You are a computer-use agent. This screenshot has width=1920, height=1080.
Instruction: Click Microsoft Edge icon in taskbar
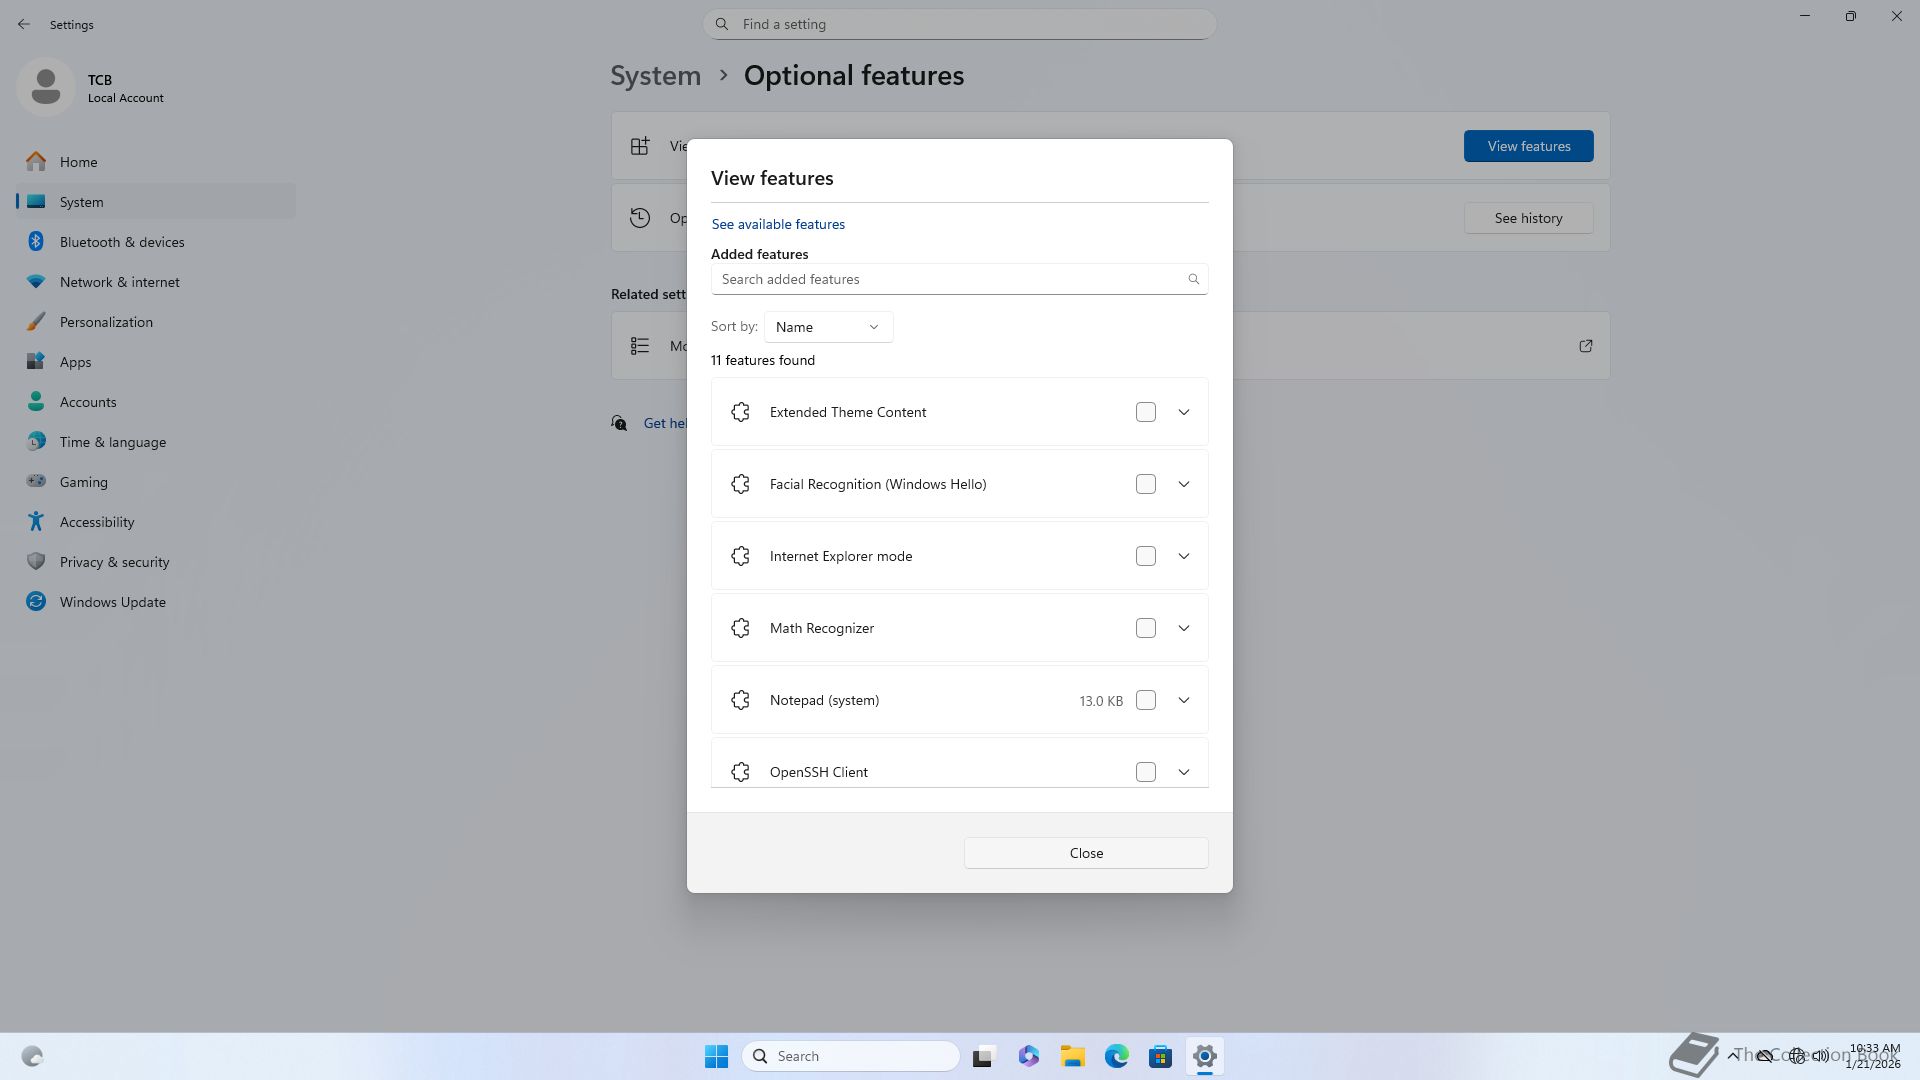coord(1116,1056)
